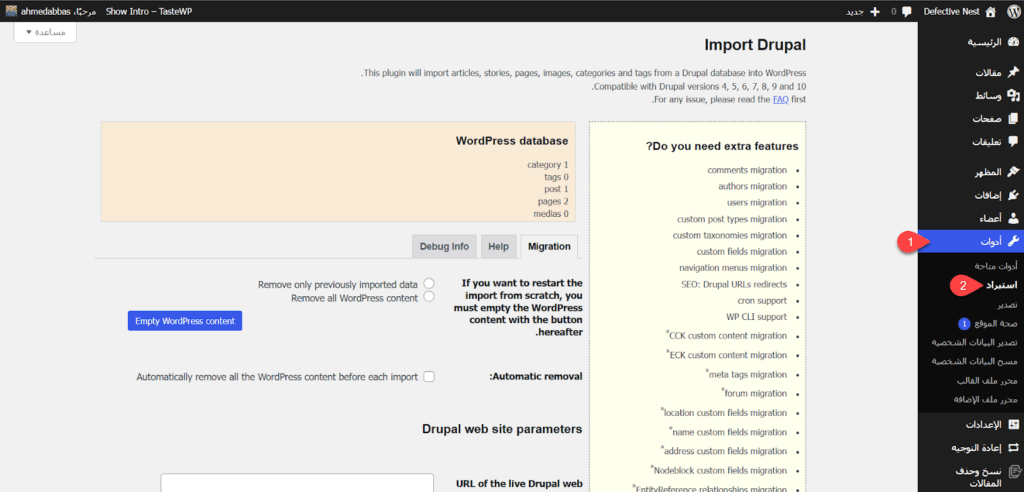Open the Comments (تعليقات) sidebar icon

point(1012,141)
